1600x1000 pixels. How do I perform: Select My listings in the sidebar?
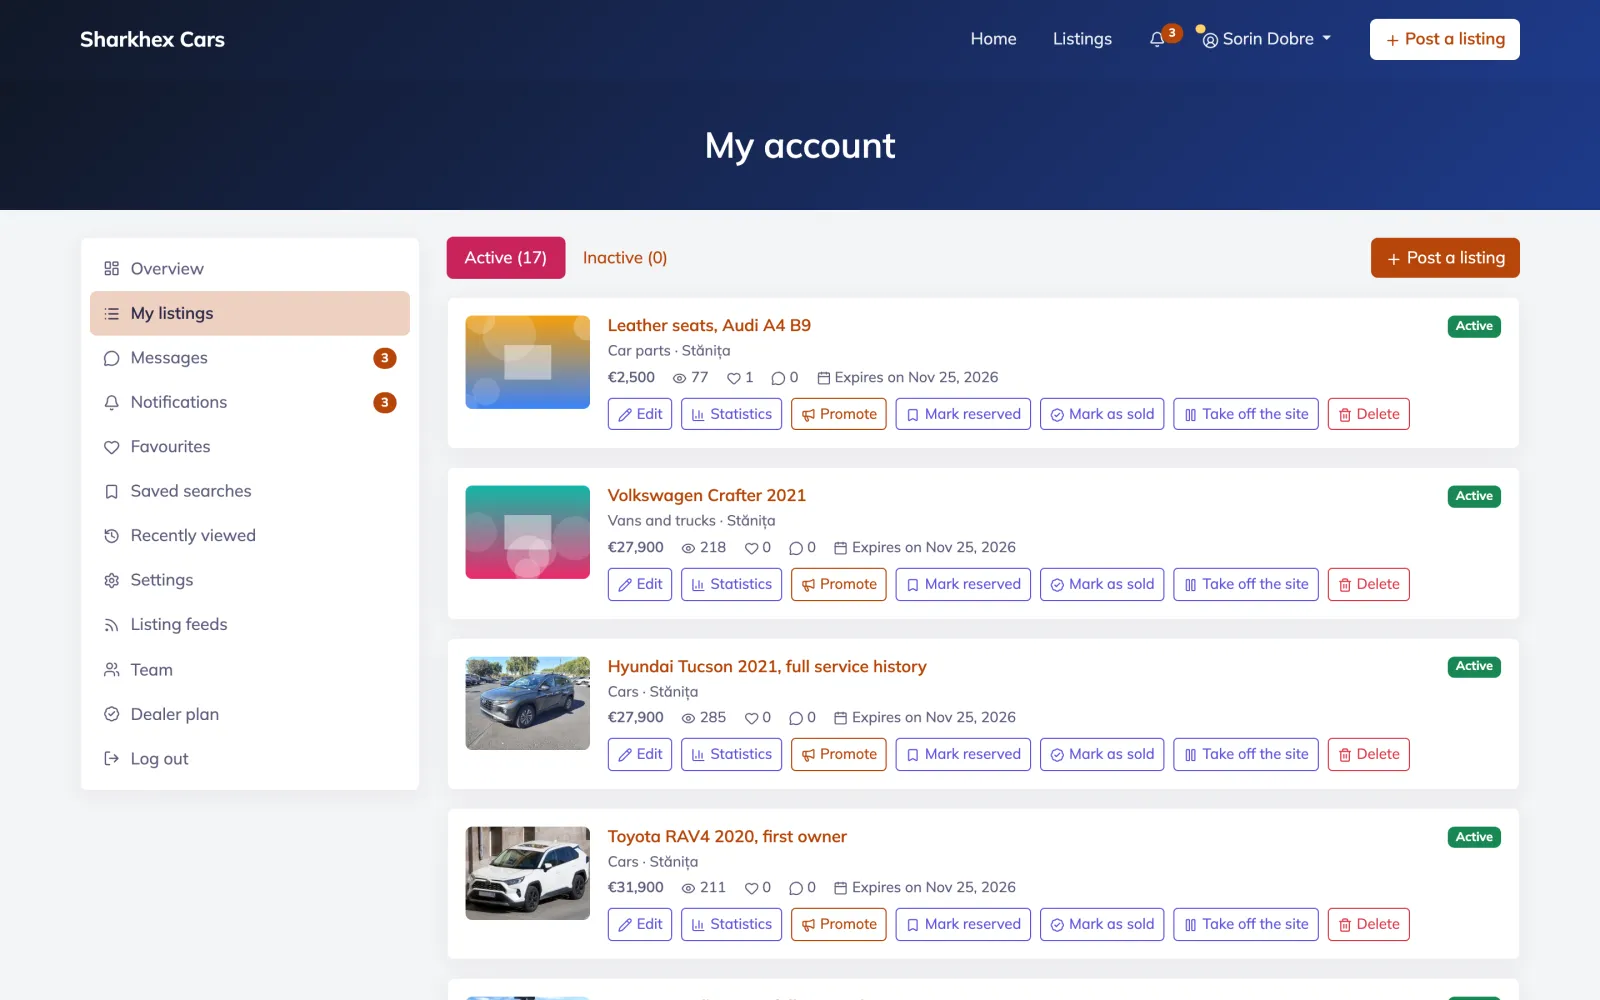pyautogui.click(x=250, y=313)
